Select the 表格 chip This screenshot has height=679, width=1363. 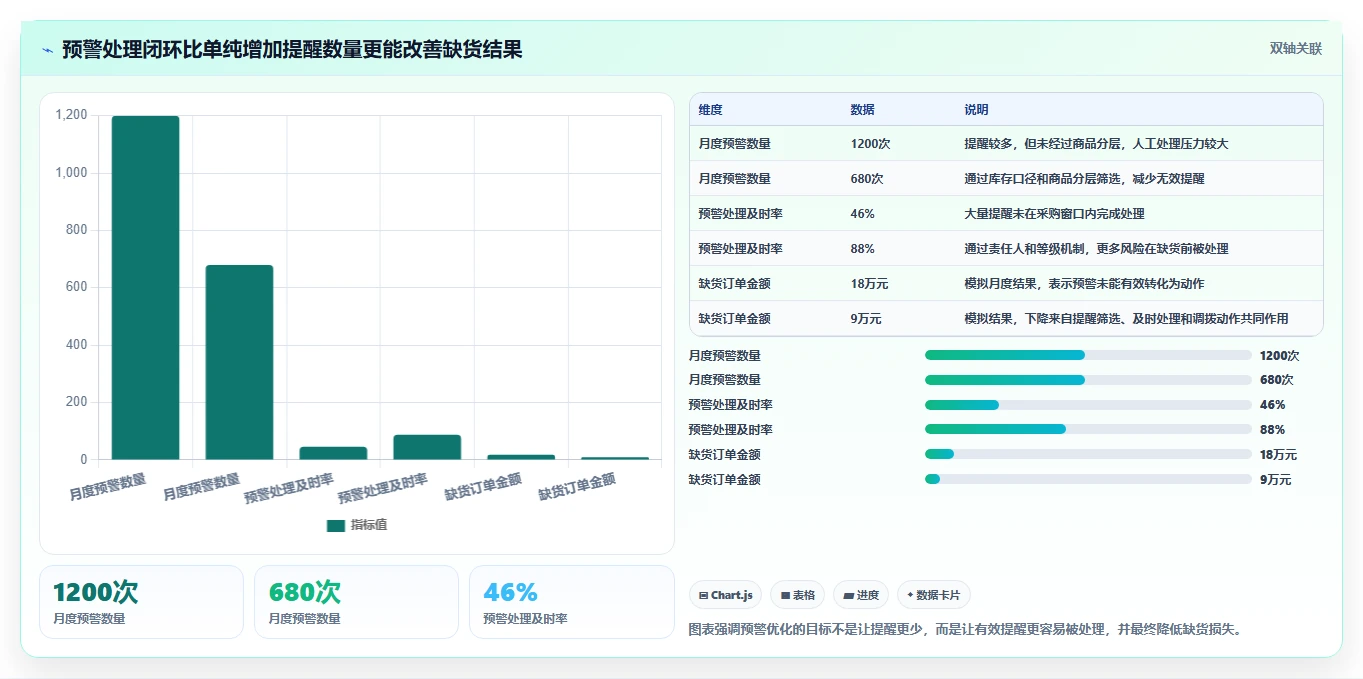point(797,595)
